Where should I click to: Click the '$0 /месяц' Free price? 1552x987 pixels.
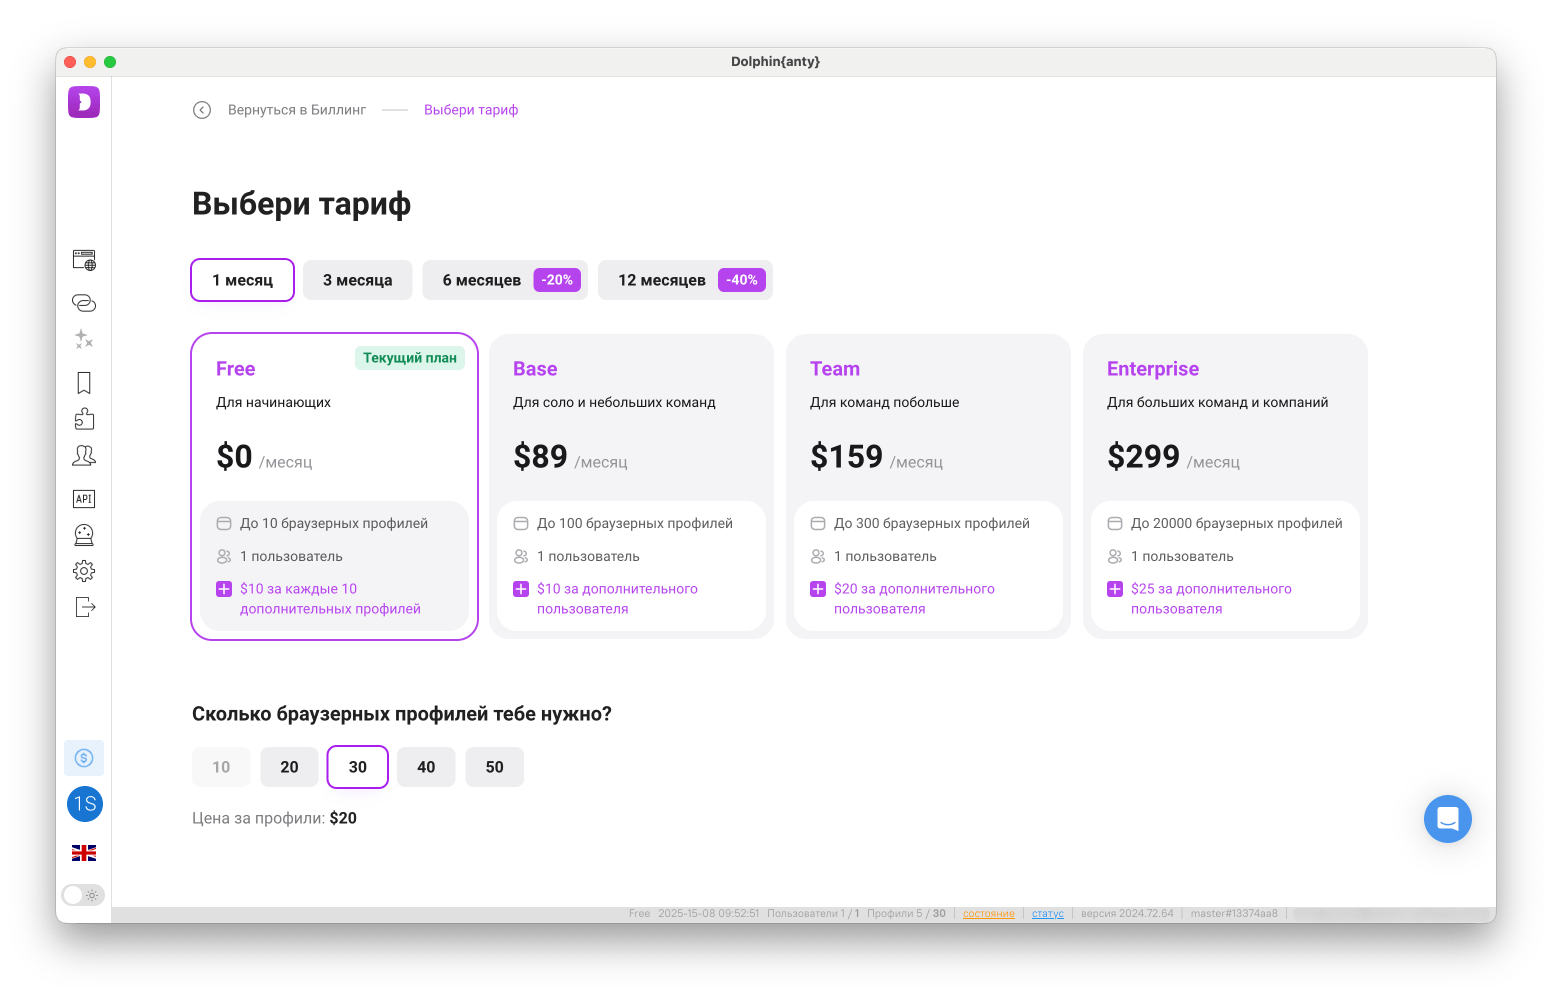click(x=264, y=457)
